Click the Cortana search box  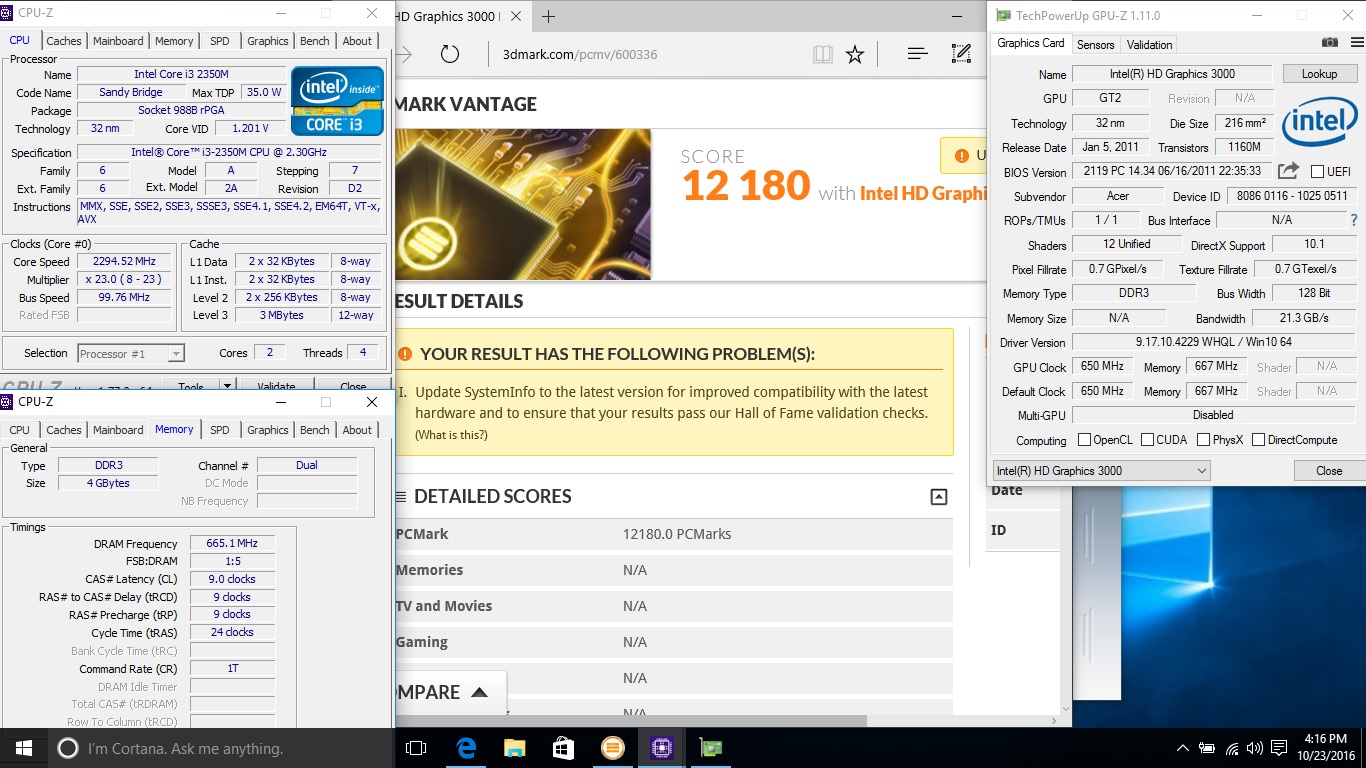[x=220, y=748]
